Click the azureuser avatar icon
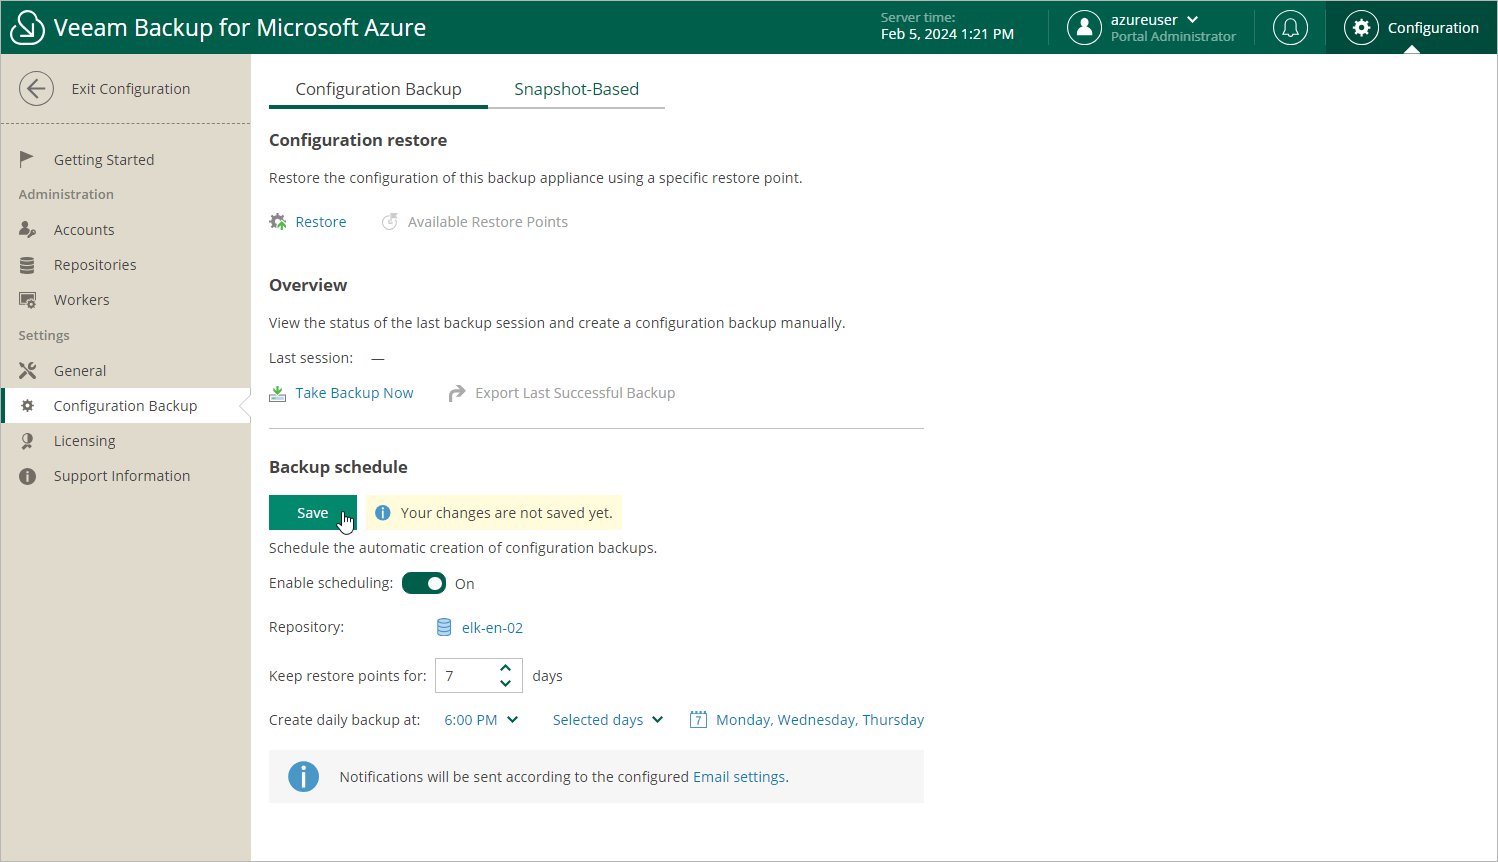The width and height of the screenshot is (1498, 862). (x=1084, y=28)
